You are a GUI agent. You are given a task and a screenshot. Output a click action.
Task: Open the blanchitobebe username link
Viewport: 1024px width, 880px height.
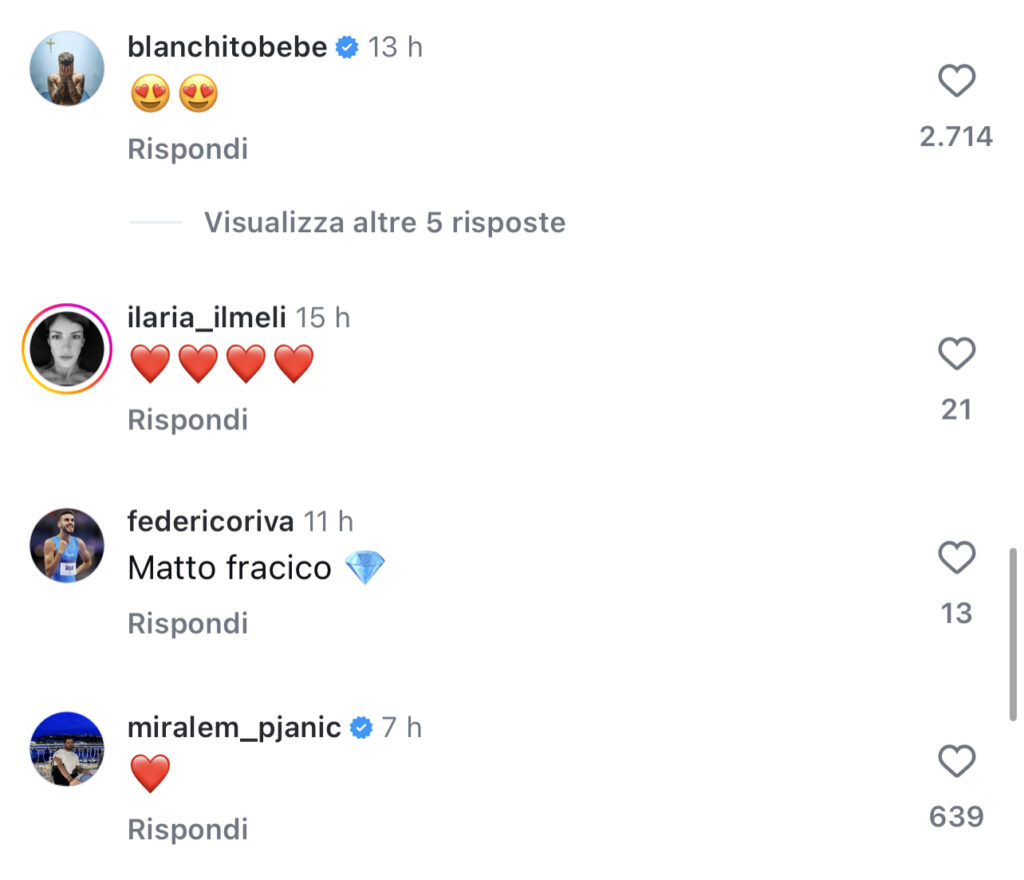227,47
